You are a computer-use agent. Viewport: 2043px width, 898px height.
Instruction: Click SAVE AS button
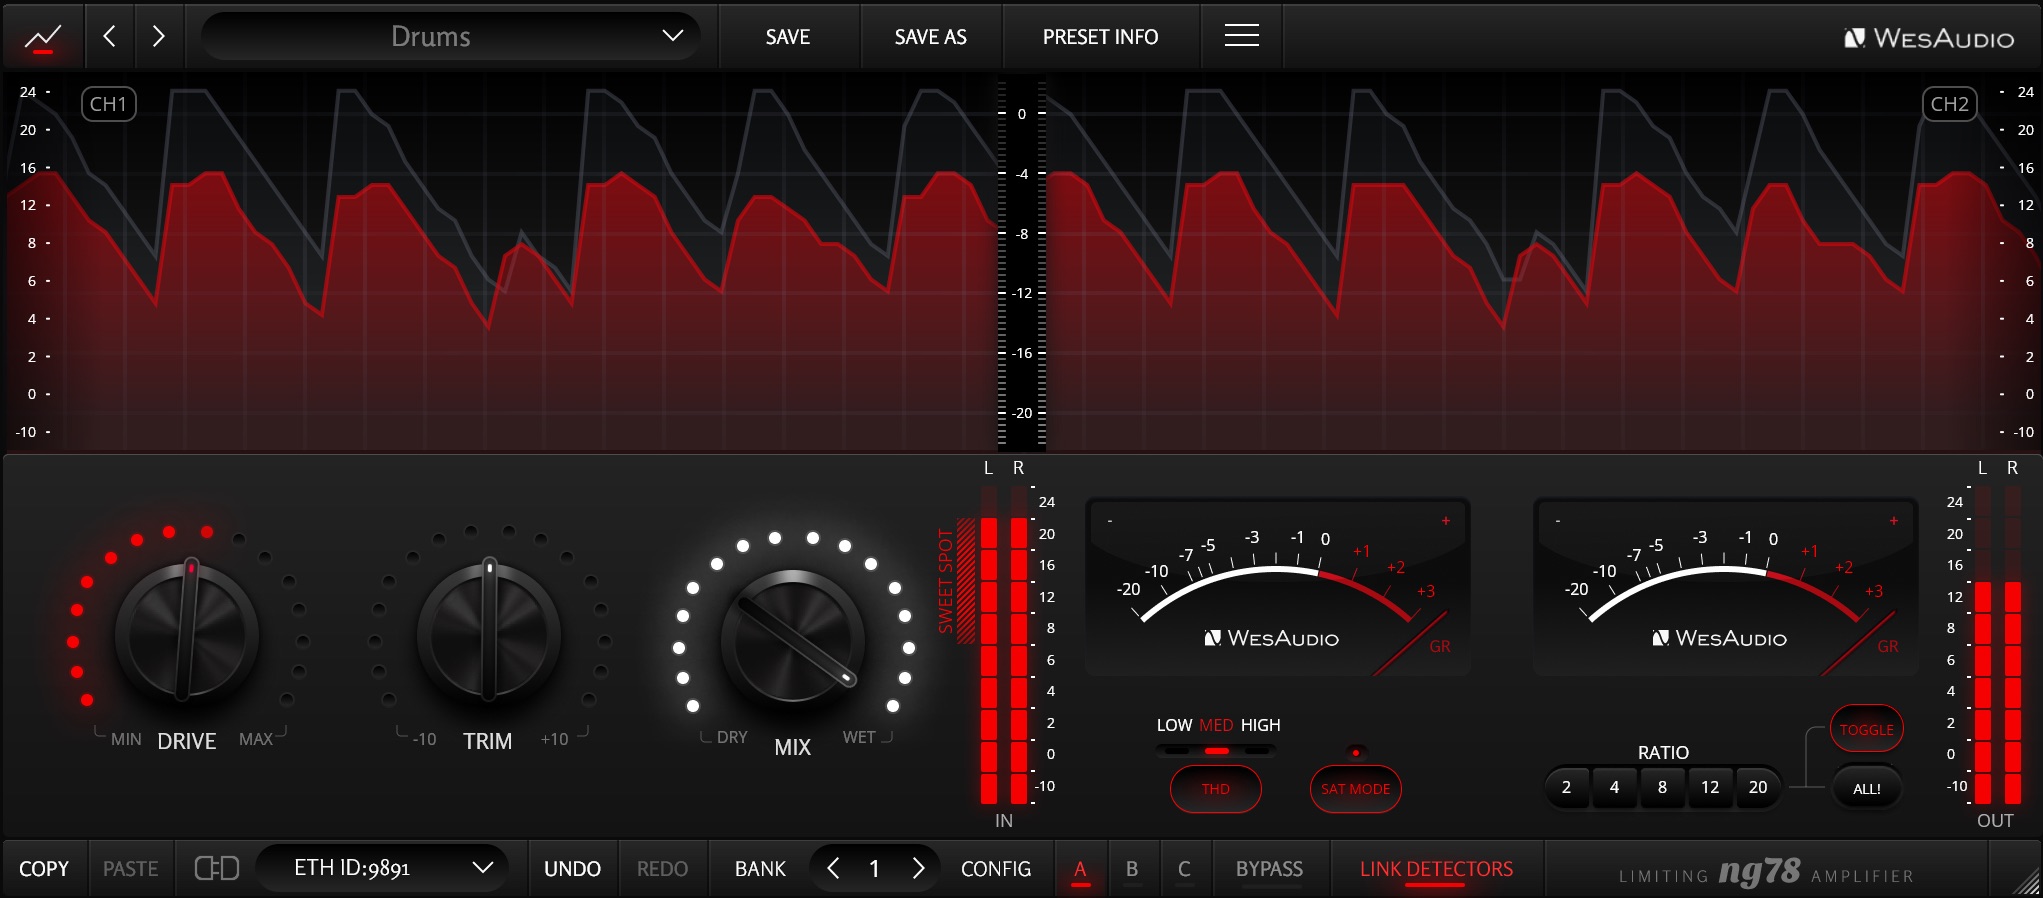(x=930, y=37)
